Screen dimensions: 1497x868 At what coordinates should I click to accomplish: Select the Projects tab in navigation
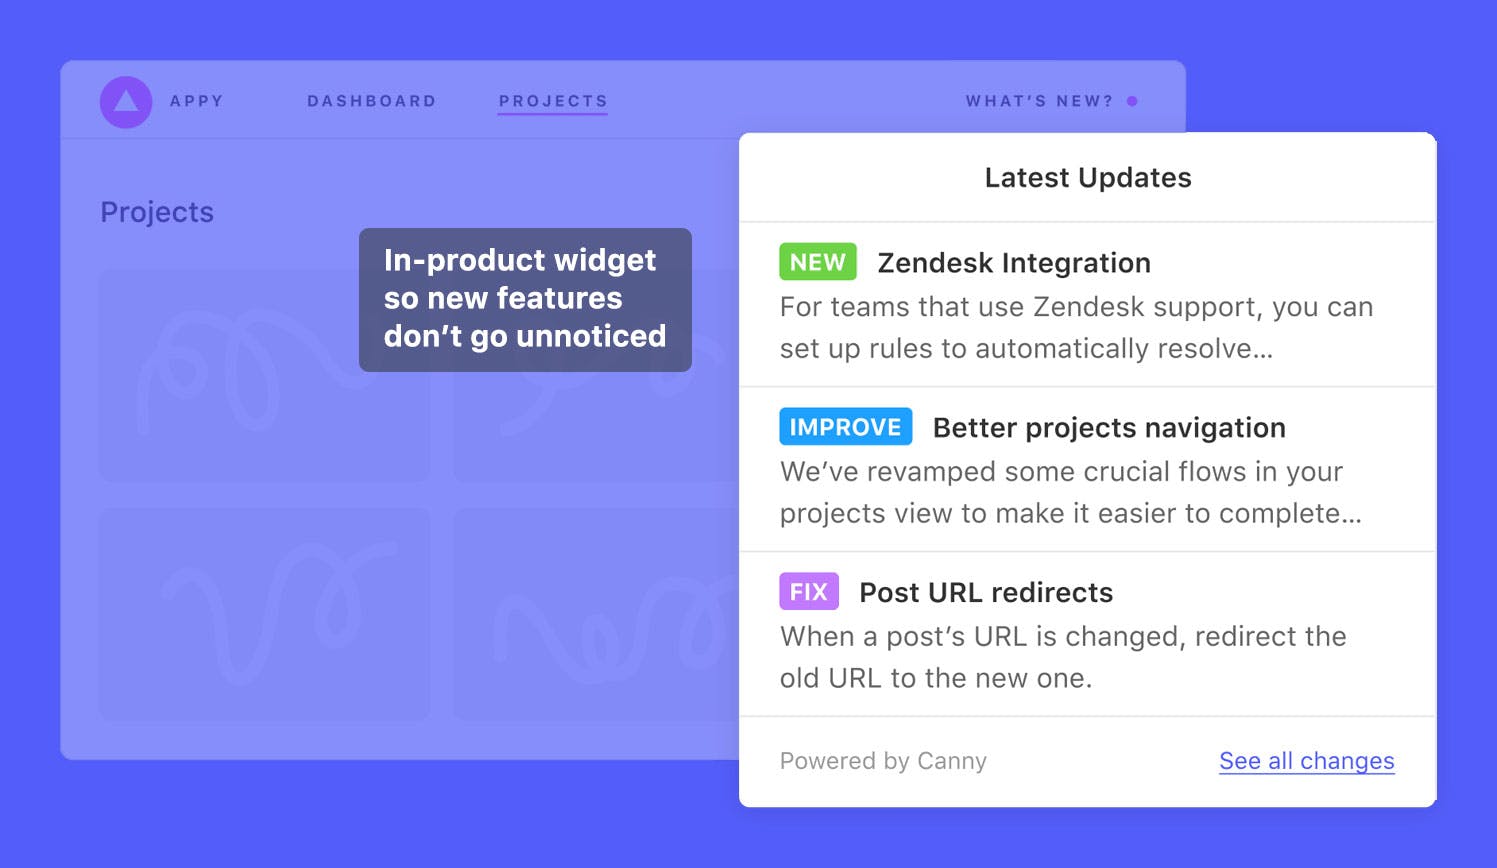click(x=553, y=101)
